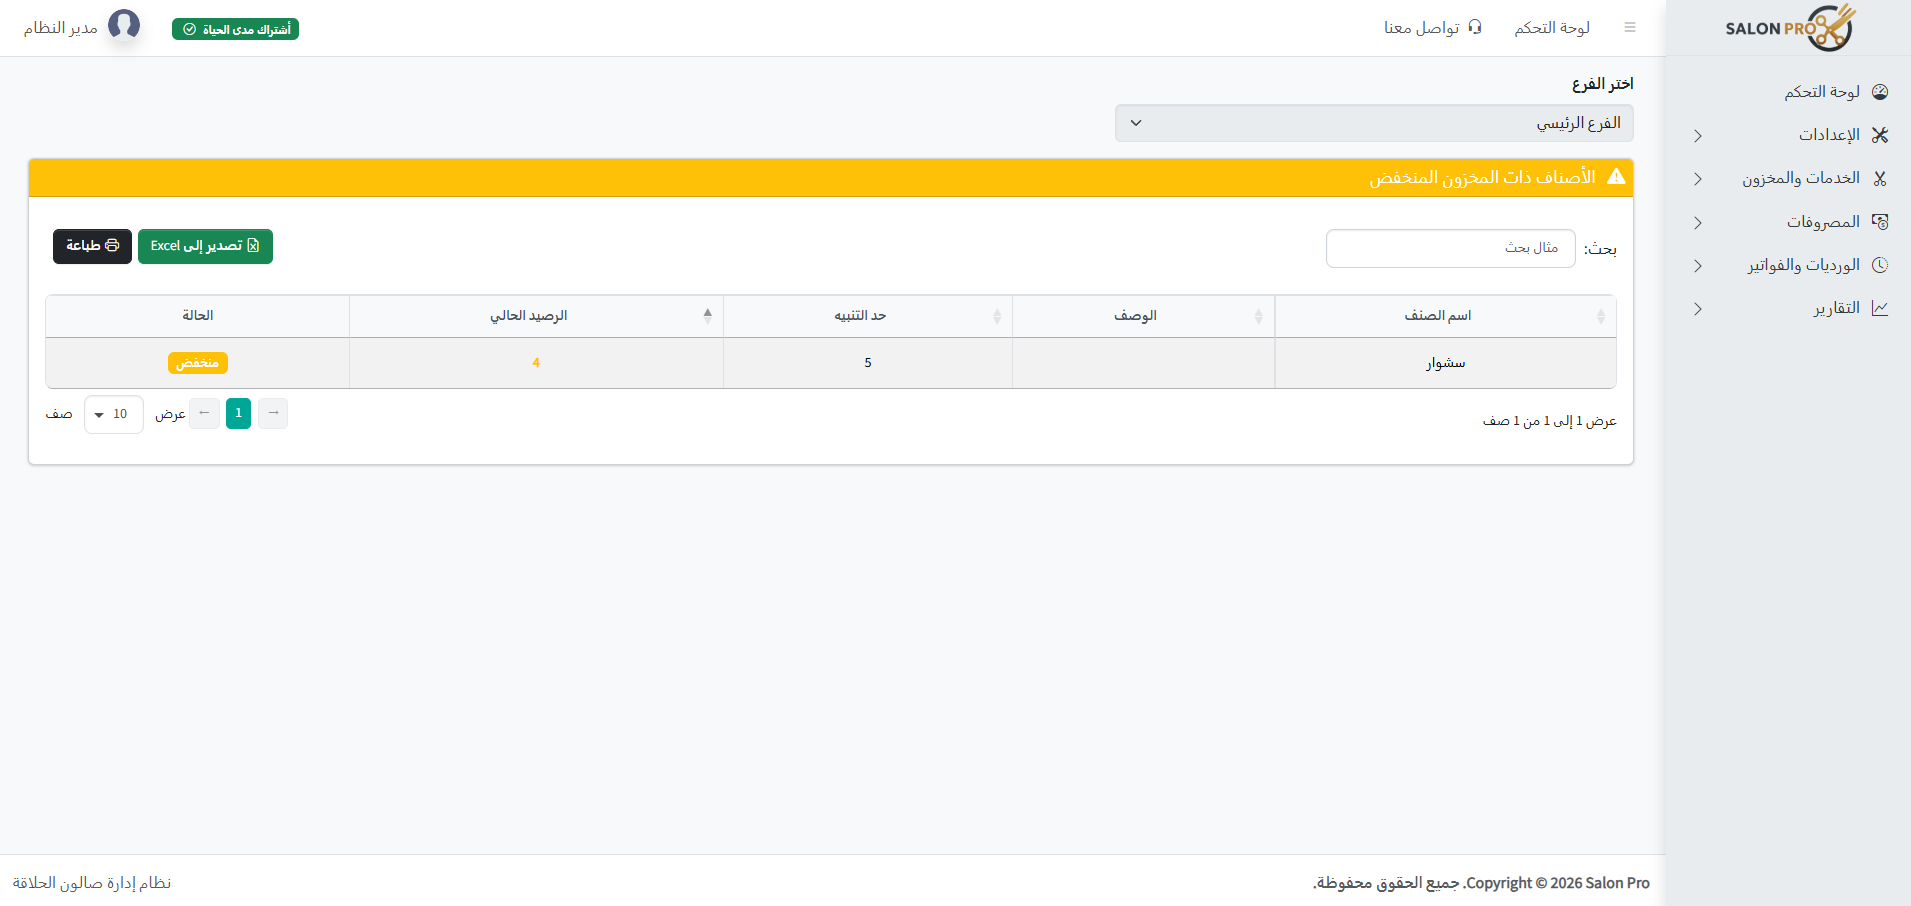Click the warning triangle in the low stock header
Image resolution: width=1911 pixels, height=906 pixels.
pyautogui.click(x=1617, y=177)
